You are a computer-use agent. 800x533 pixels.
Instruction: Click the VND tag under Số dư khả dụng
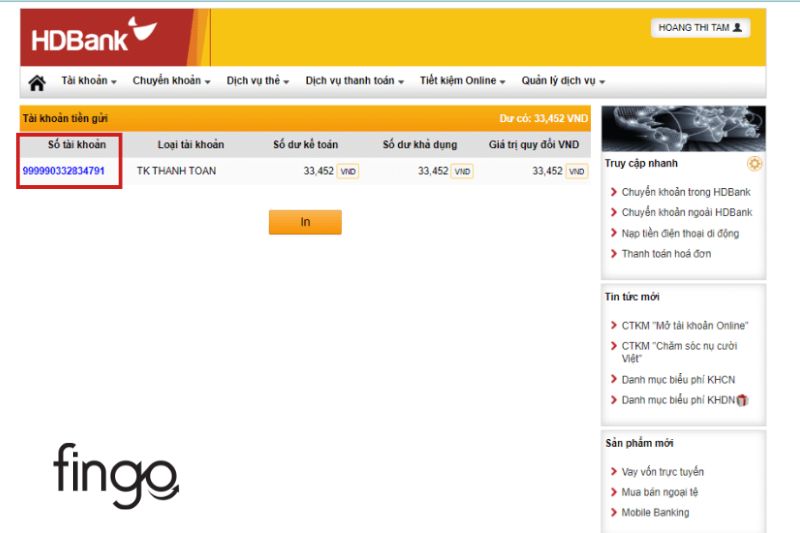(462, 171)
